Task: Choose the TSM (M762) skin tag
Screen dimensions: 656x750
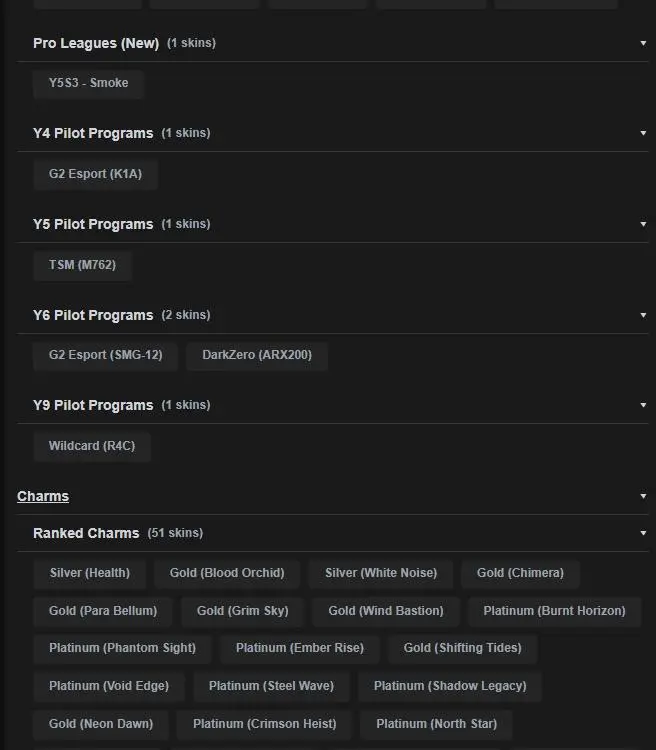Action: [x=82, y=265]
